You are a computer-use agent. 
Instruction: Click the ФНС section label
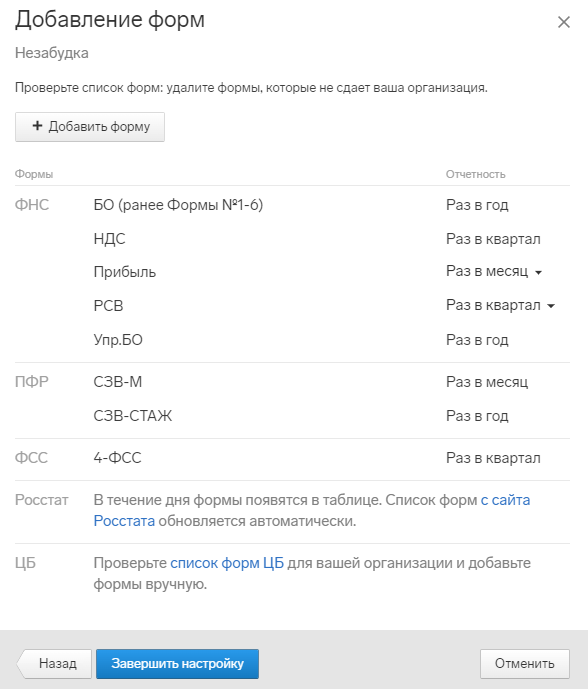point(32,205)
